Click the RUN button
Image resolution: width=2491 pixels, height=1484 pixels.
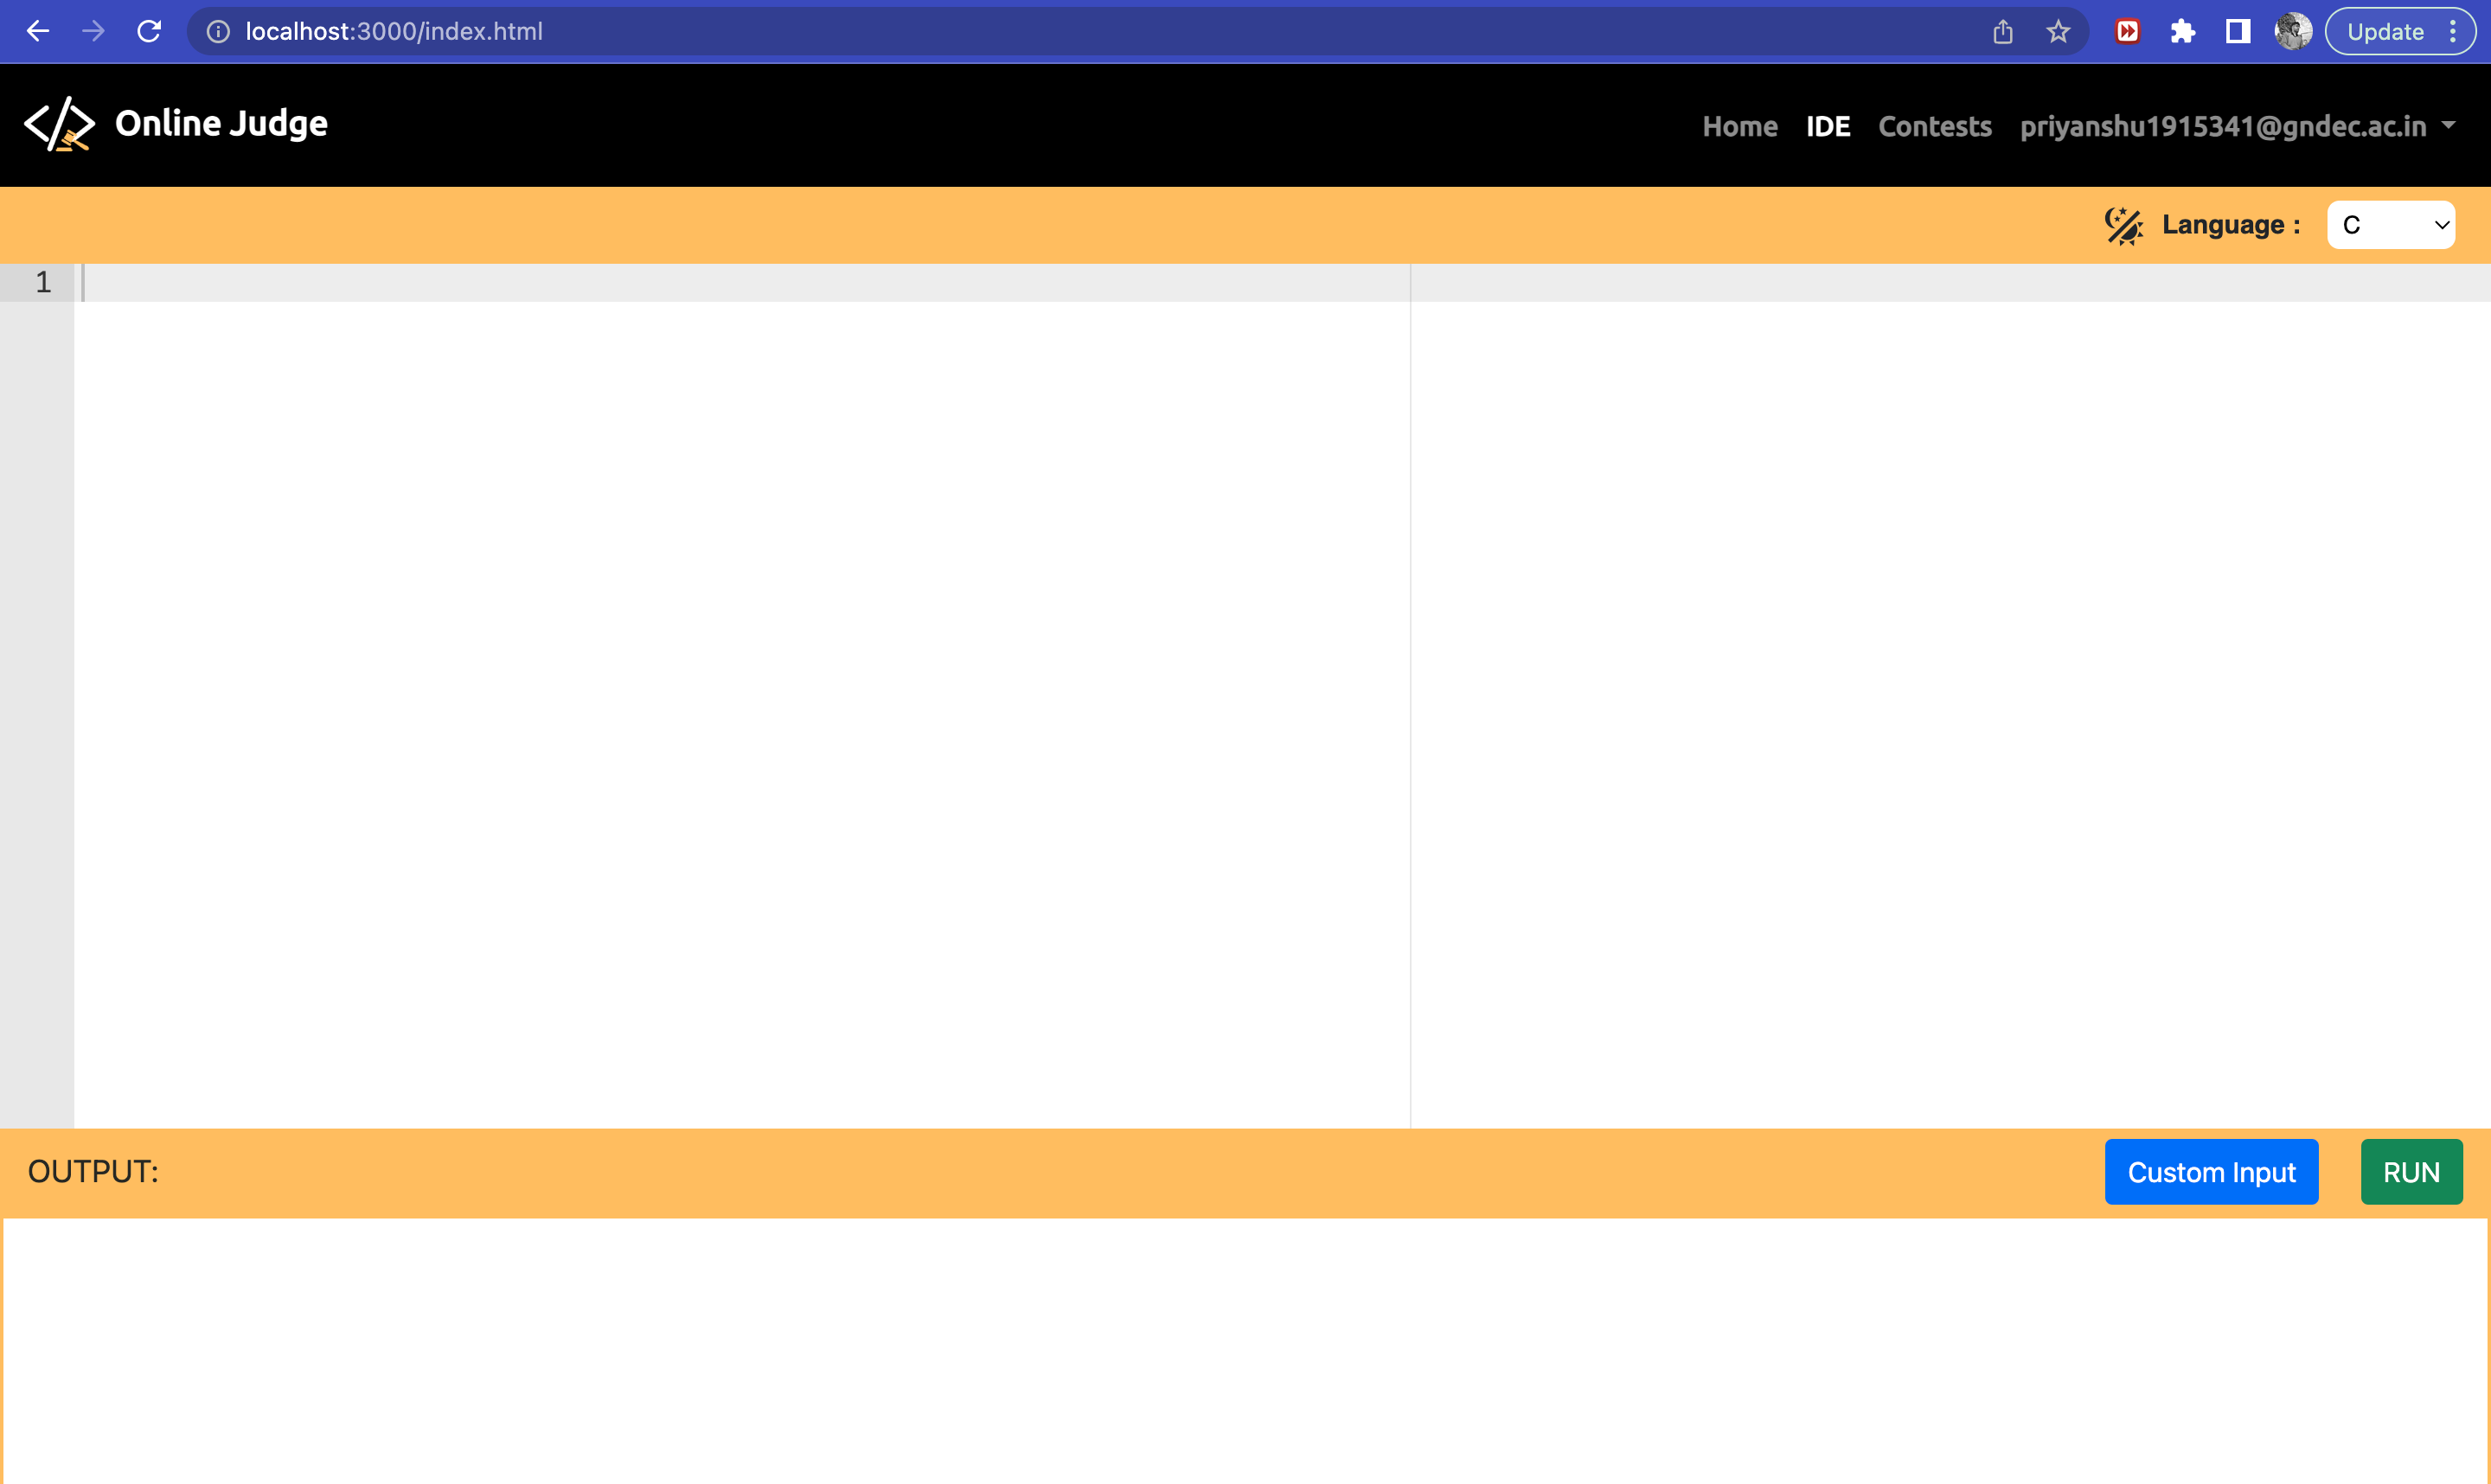2410,1171
